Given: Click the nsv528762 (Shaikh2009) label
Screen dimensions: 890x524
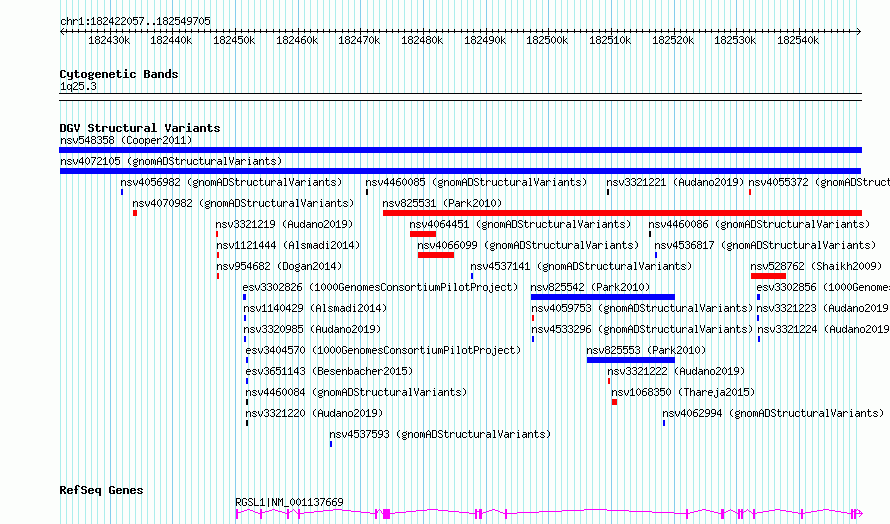Looking at the screenshot, I should (816, 266).
